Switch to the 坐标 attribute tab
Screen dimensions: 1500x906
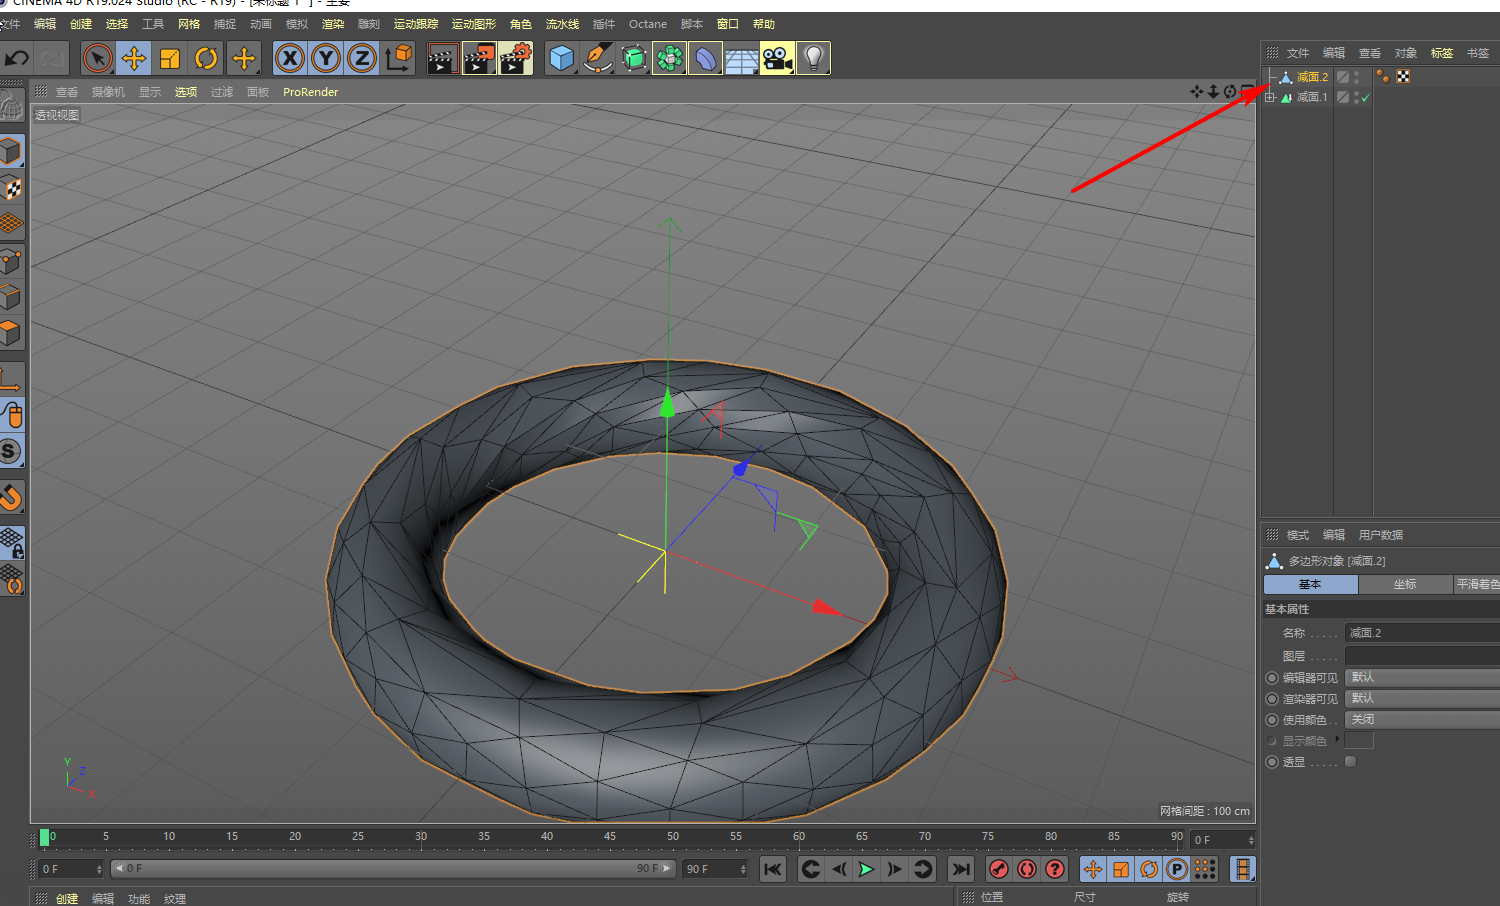1405,584
